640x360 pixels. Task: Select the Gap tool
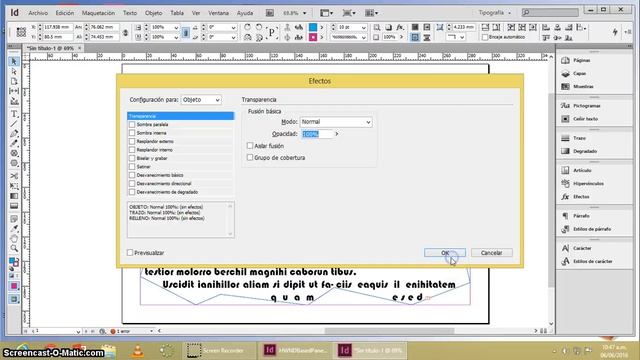14,91
